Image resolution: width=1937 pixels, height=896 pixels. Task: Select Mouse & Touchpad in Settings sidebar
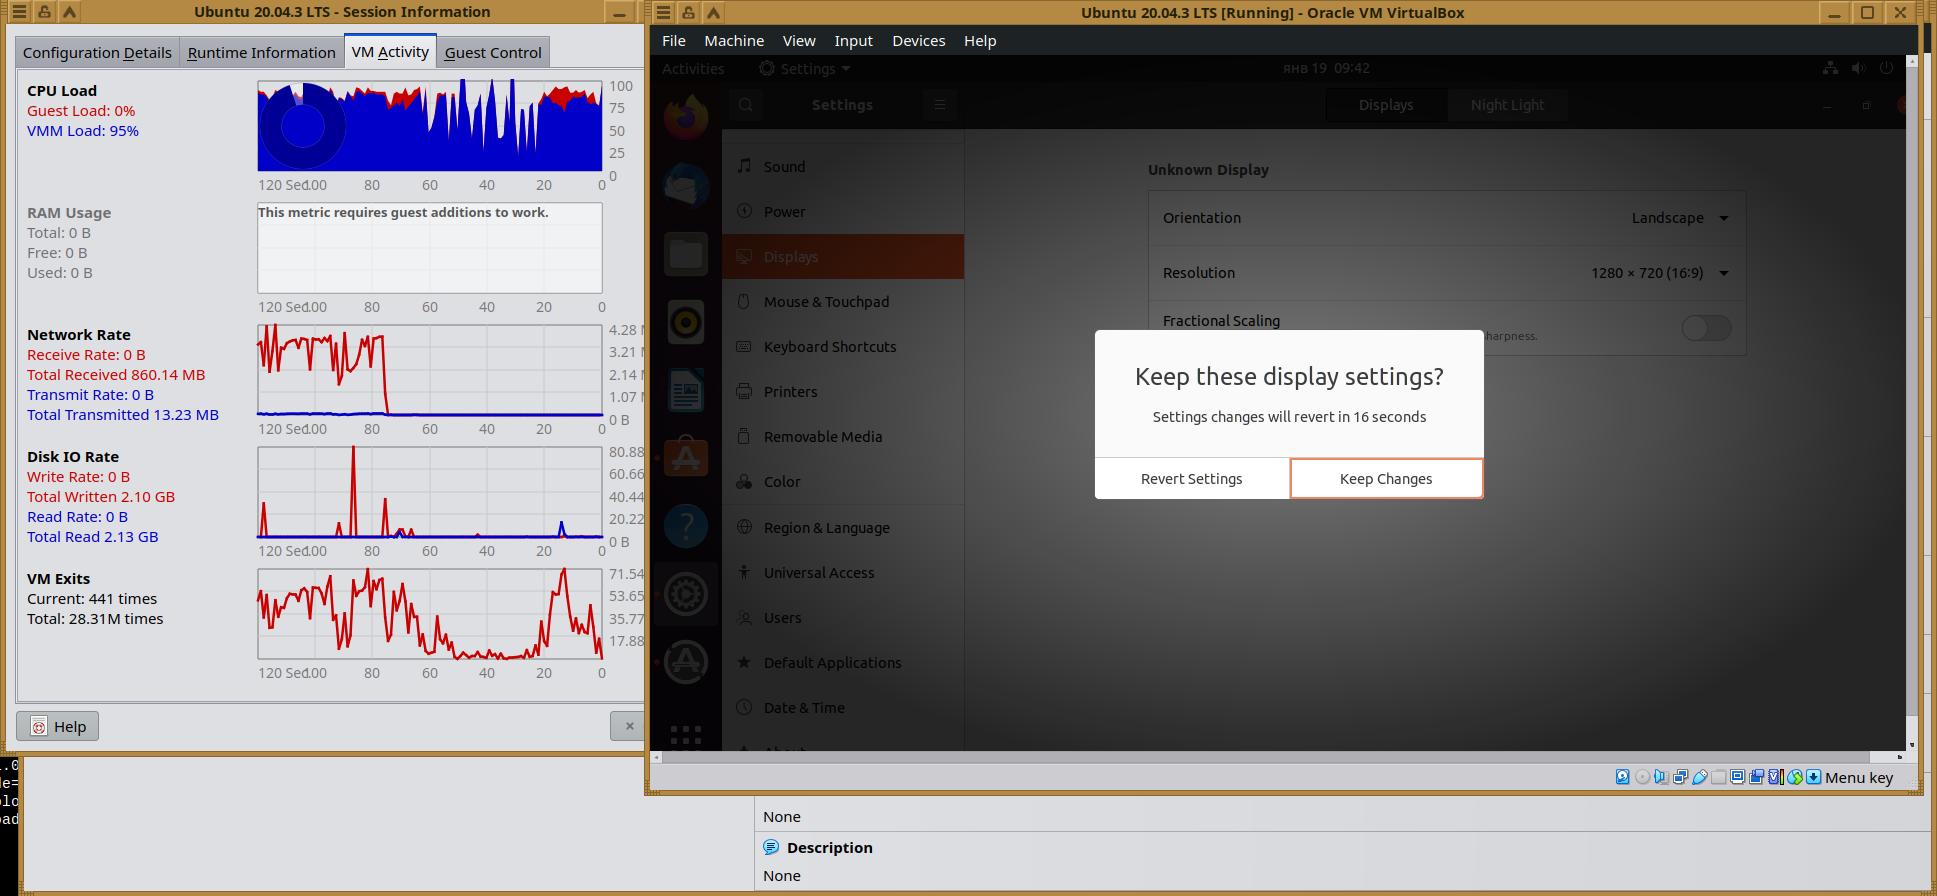843,302
